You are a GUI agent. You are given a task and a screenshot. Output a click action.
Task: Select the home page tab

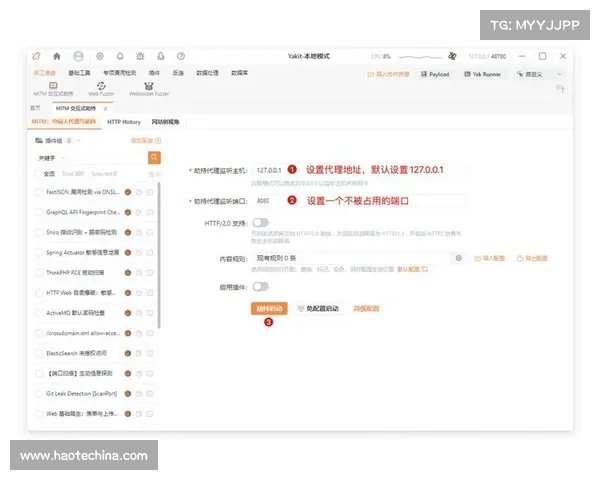[x=35, y=108]
